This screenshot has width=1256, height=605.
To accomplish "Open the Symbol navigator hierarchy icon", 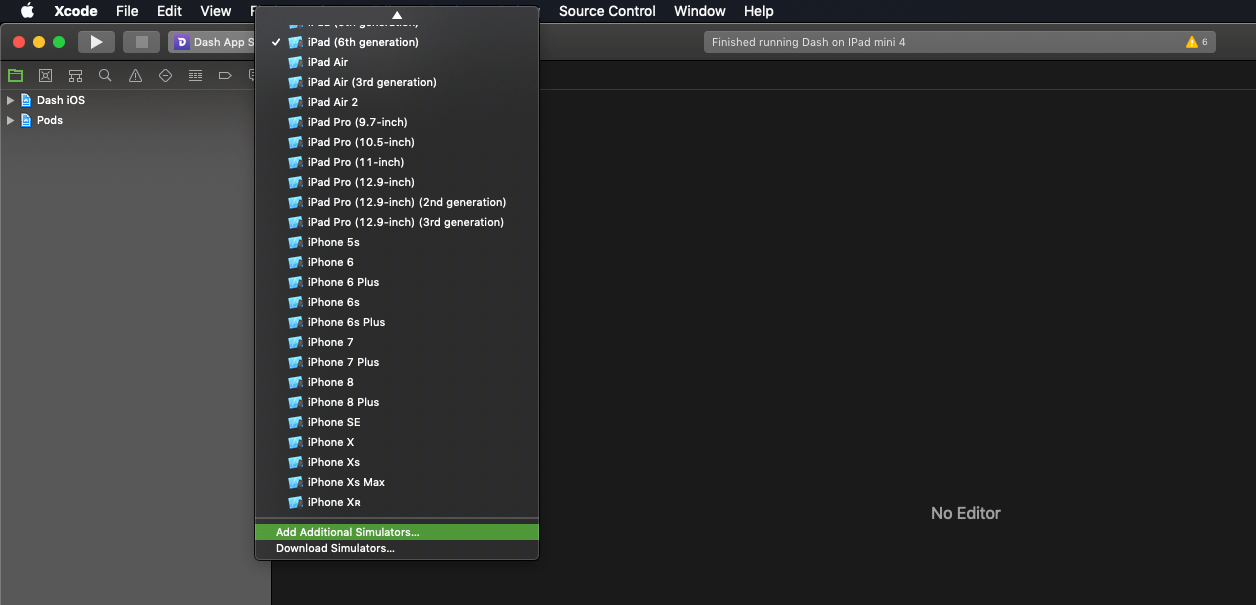I will point(75,75).
